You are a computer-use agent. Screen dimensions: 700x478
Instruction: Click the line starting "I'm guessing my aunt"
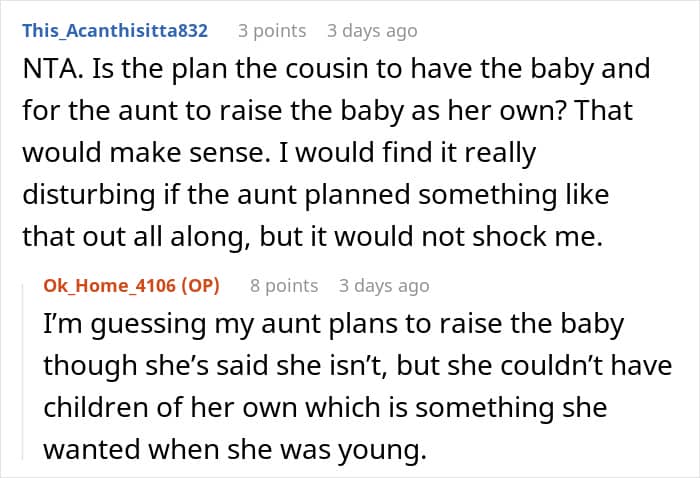[333, 325]
